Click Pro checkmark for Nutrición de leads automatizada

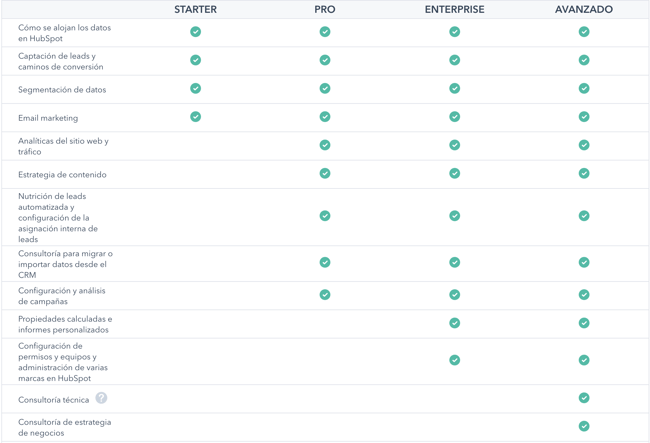coord(325,216)
